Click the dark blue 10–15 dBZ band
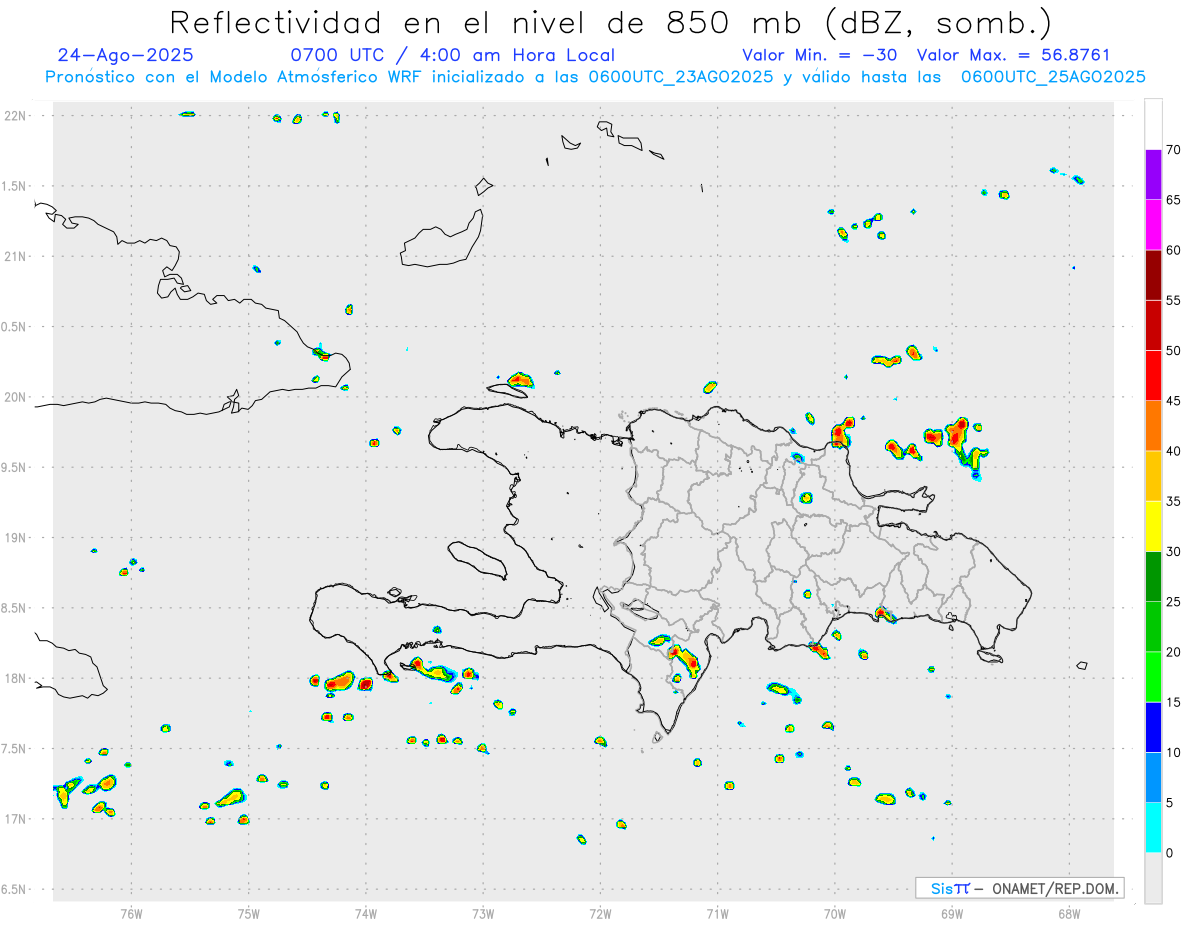1200x927 pixels. (1153, 727)
